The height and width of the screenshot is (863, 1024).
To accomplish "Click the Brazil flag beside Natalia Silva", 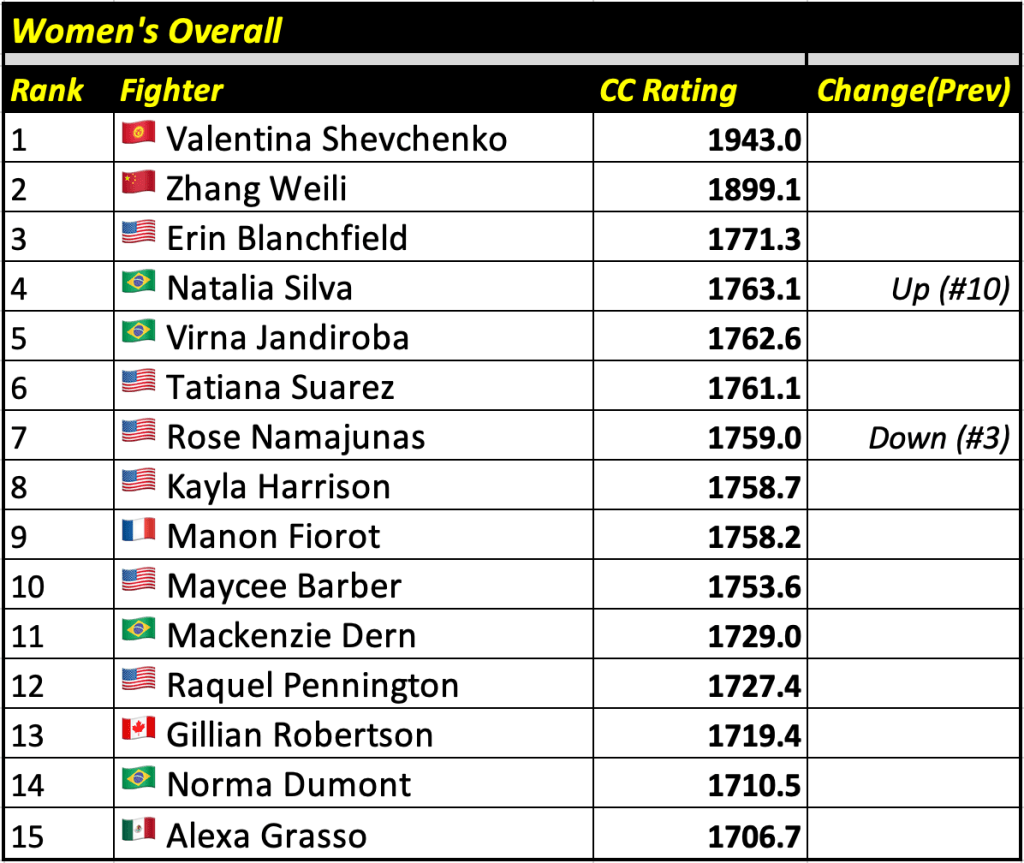I will point(138,284).
